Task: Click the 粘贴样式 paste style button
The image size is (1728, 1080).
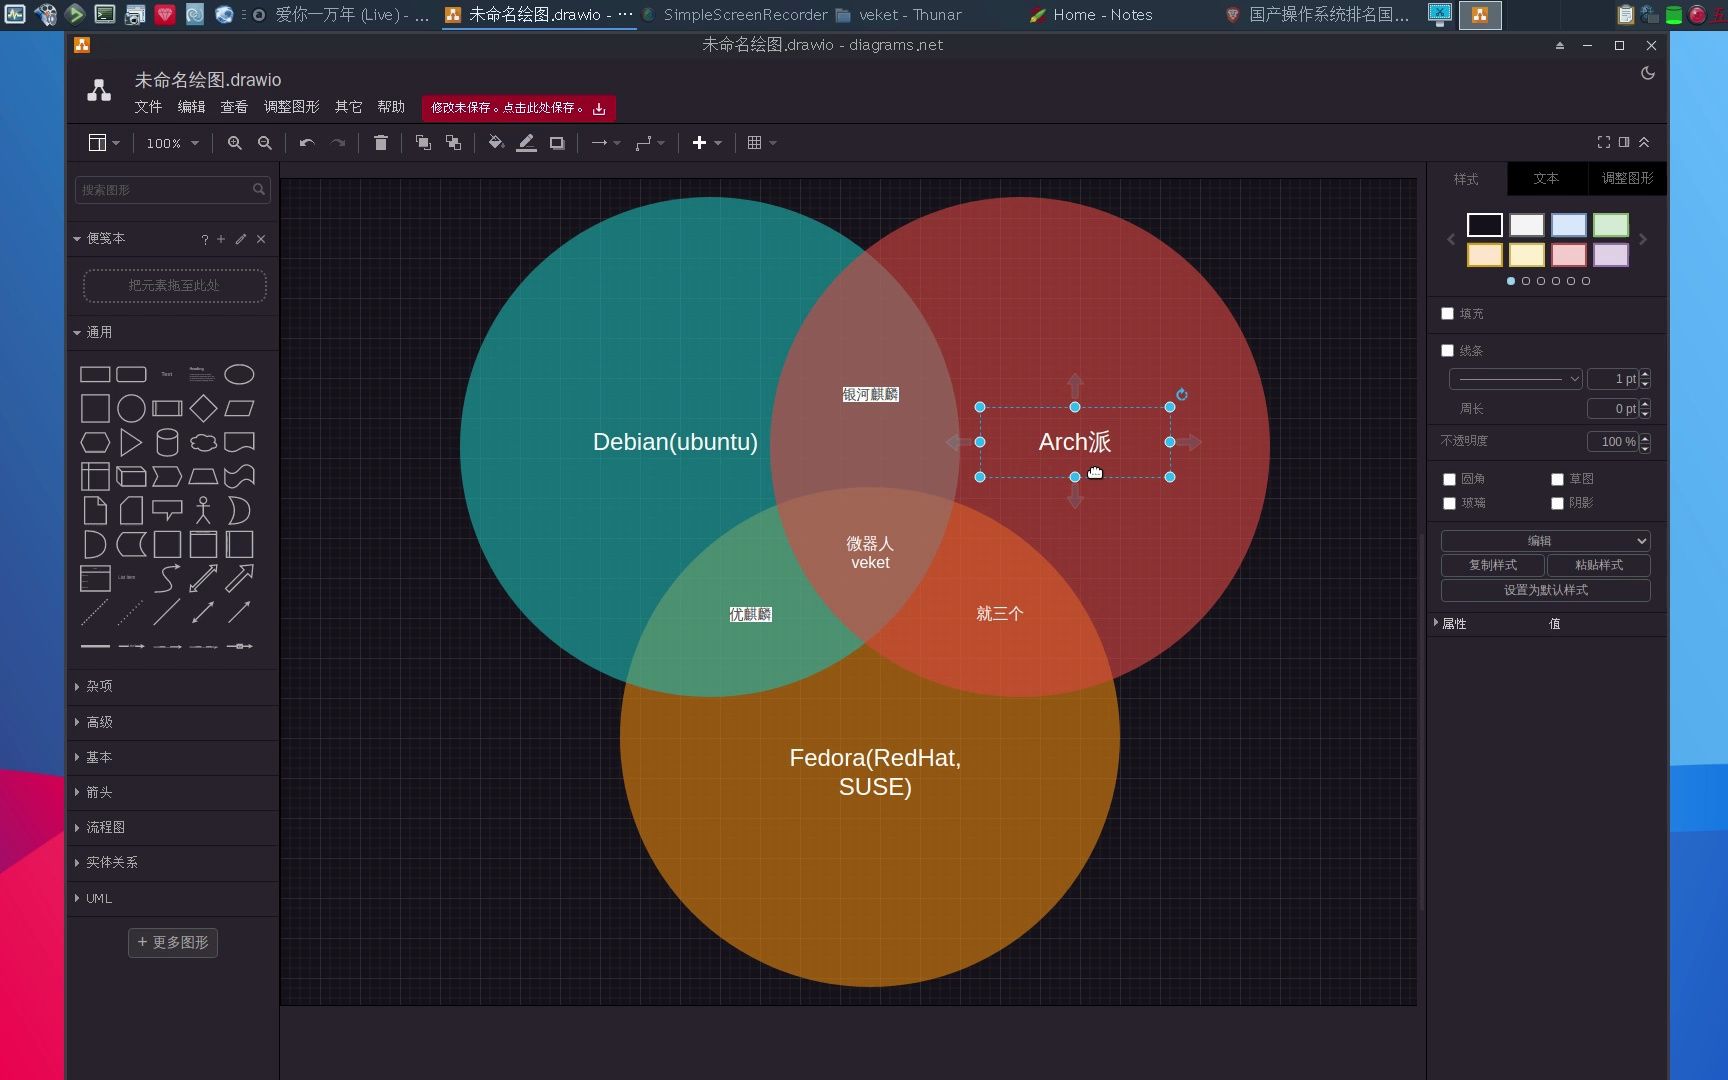Action: (1598, 565)
